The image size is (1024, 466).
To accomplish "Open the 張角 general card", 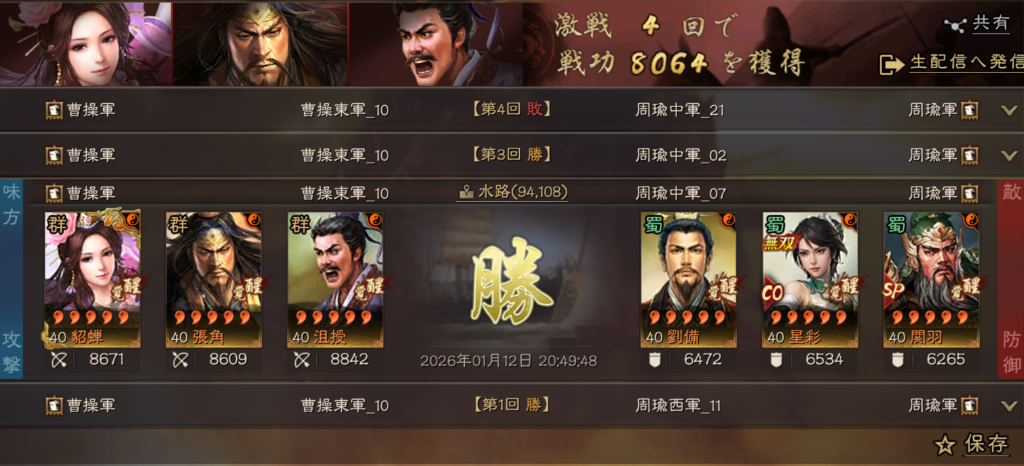I will (x=214, y=279).
